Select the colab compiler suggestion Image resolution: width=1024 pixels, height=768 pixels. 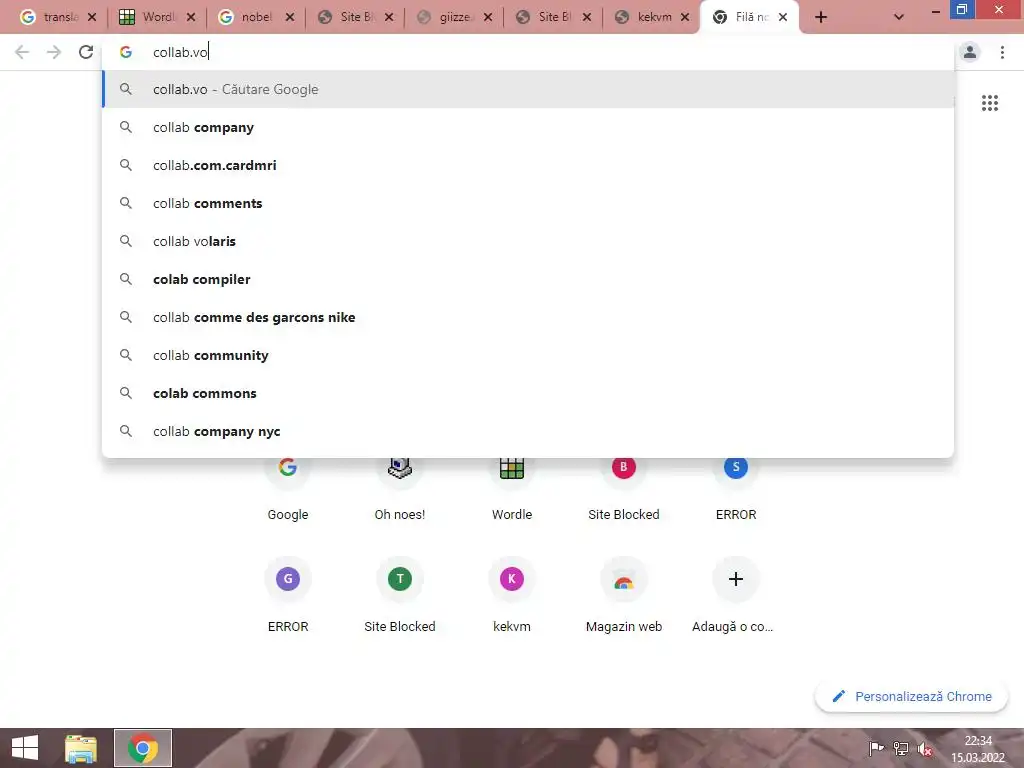[528, 279]
